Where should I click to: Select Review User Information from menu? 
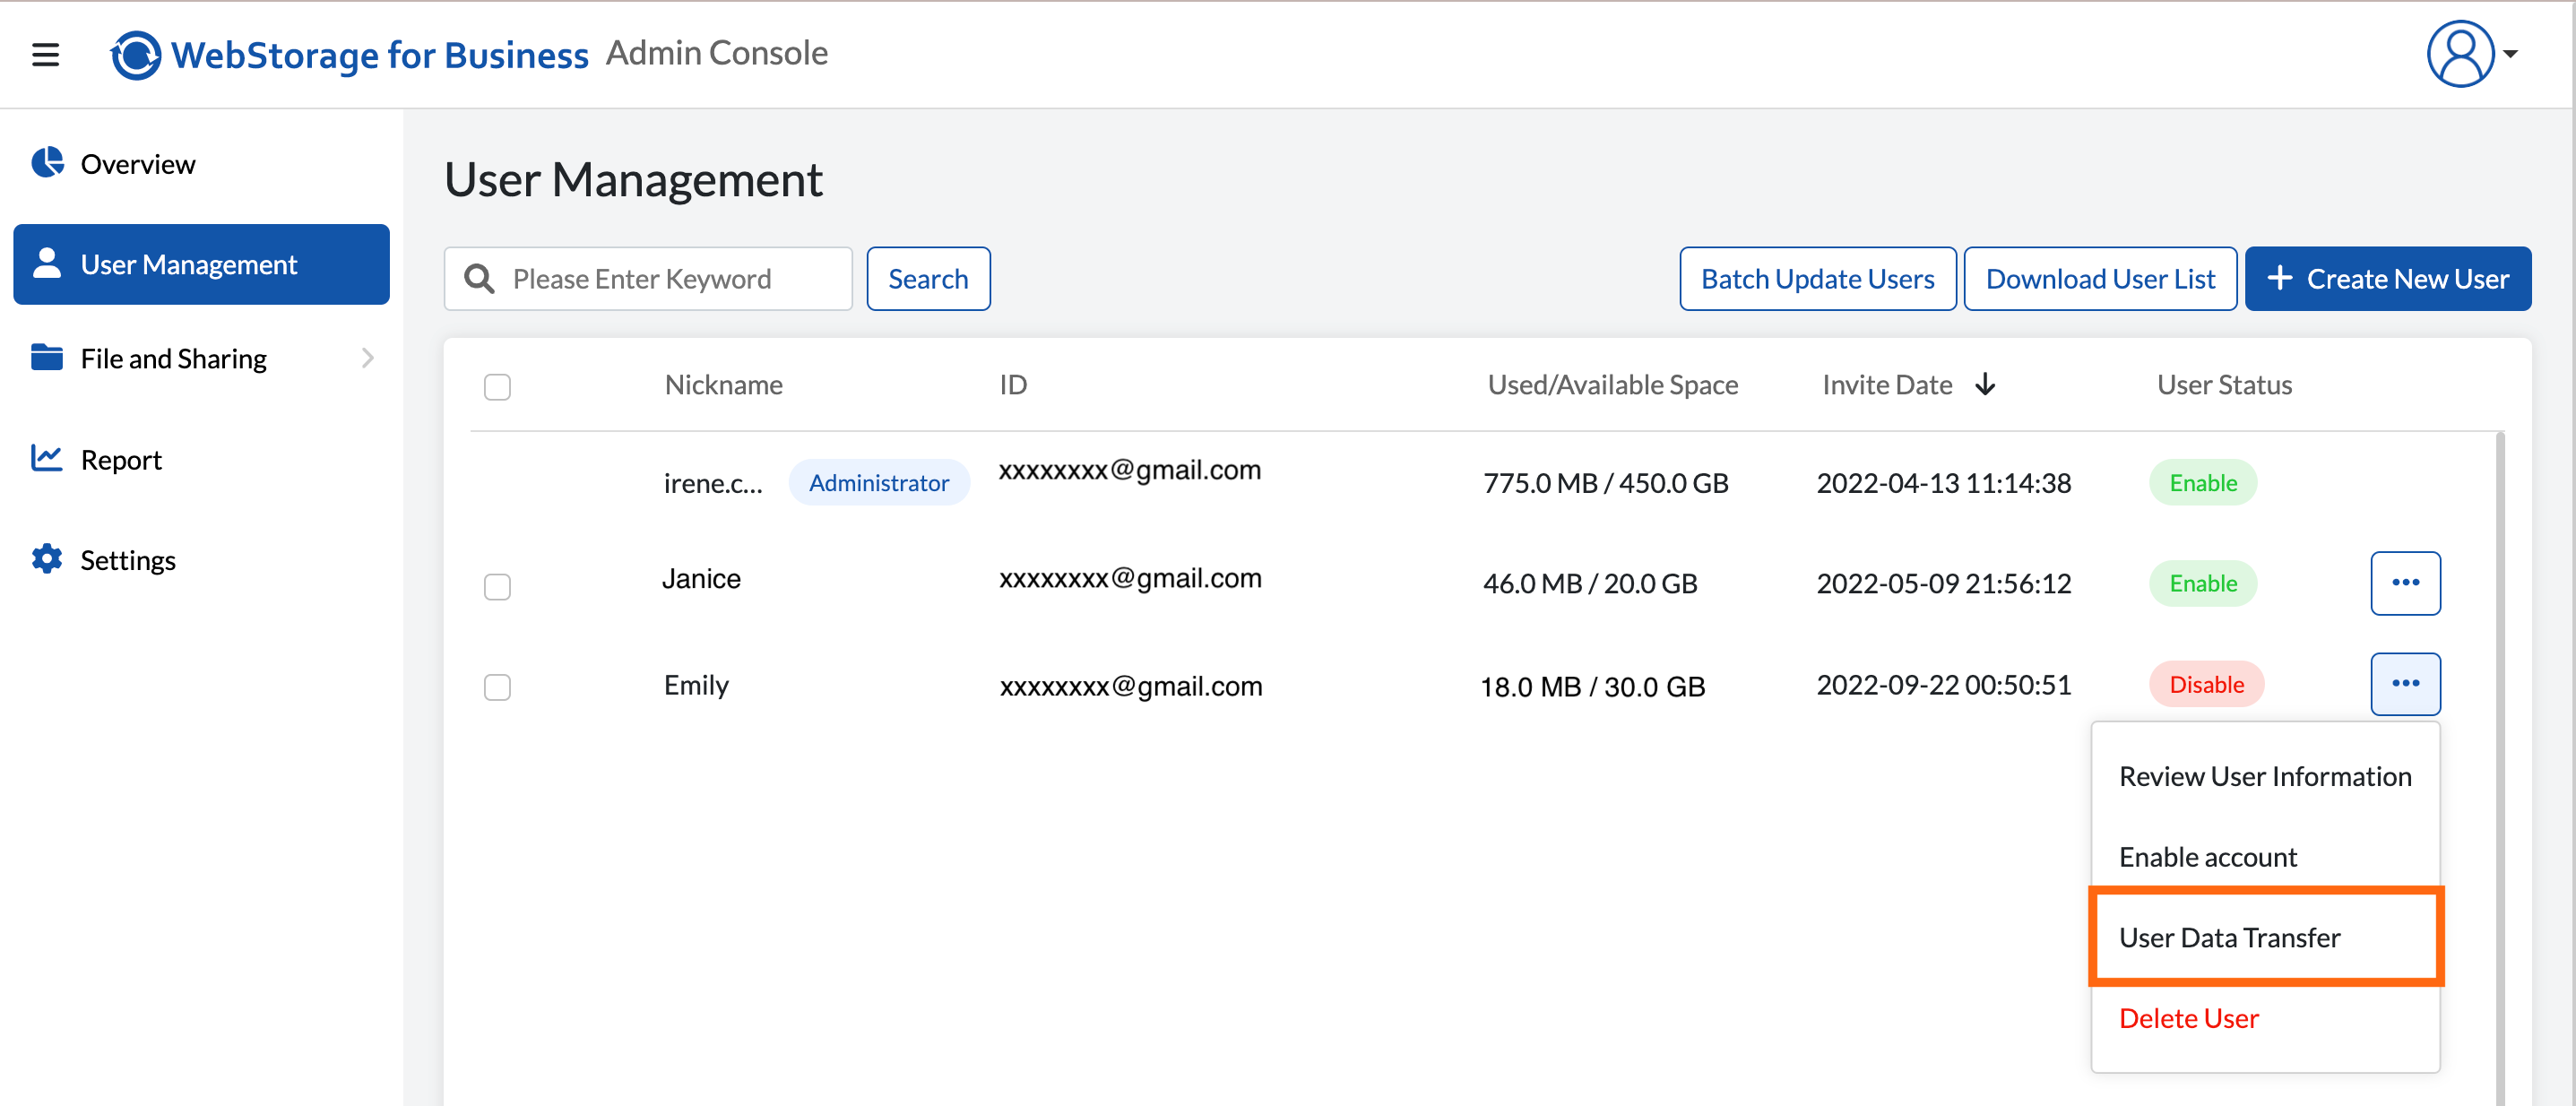(x=2265, y=777)
